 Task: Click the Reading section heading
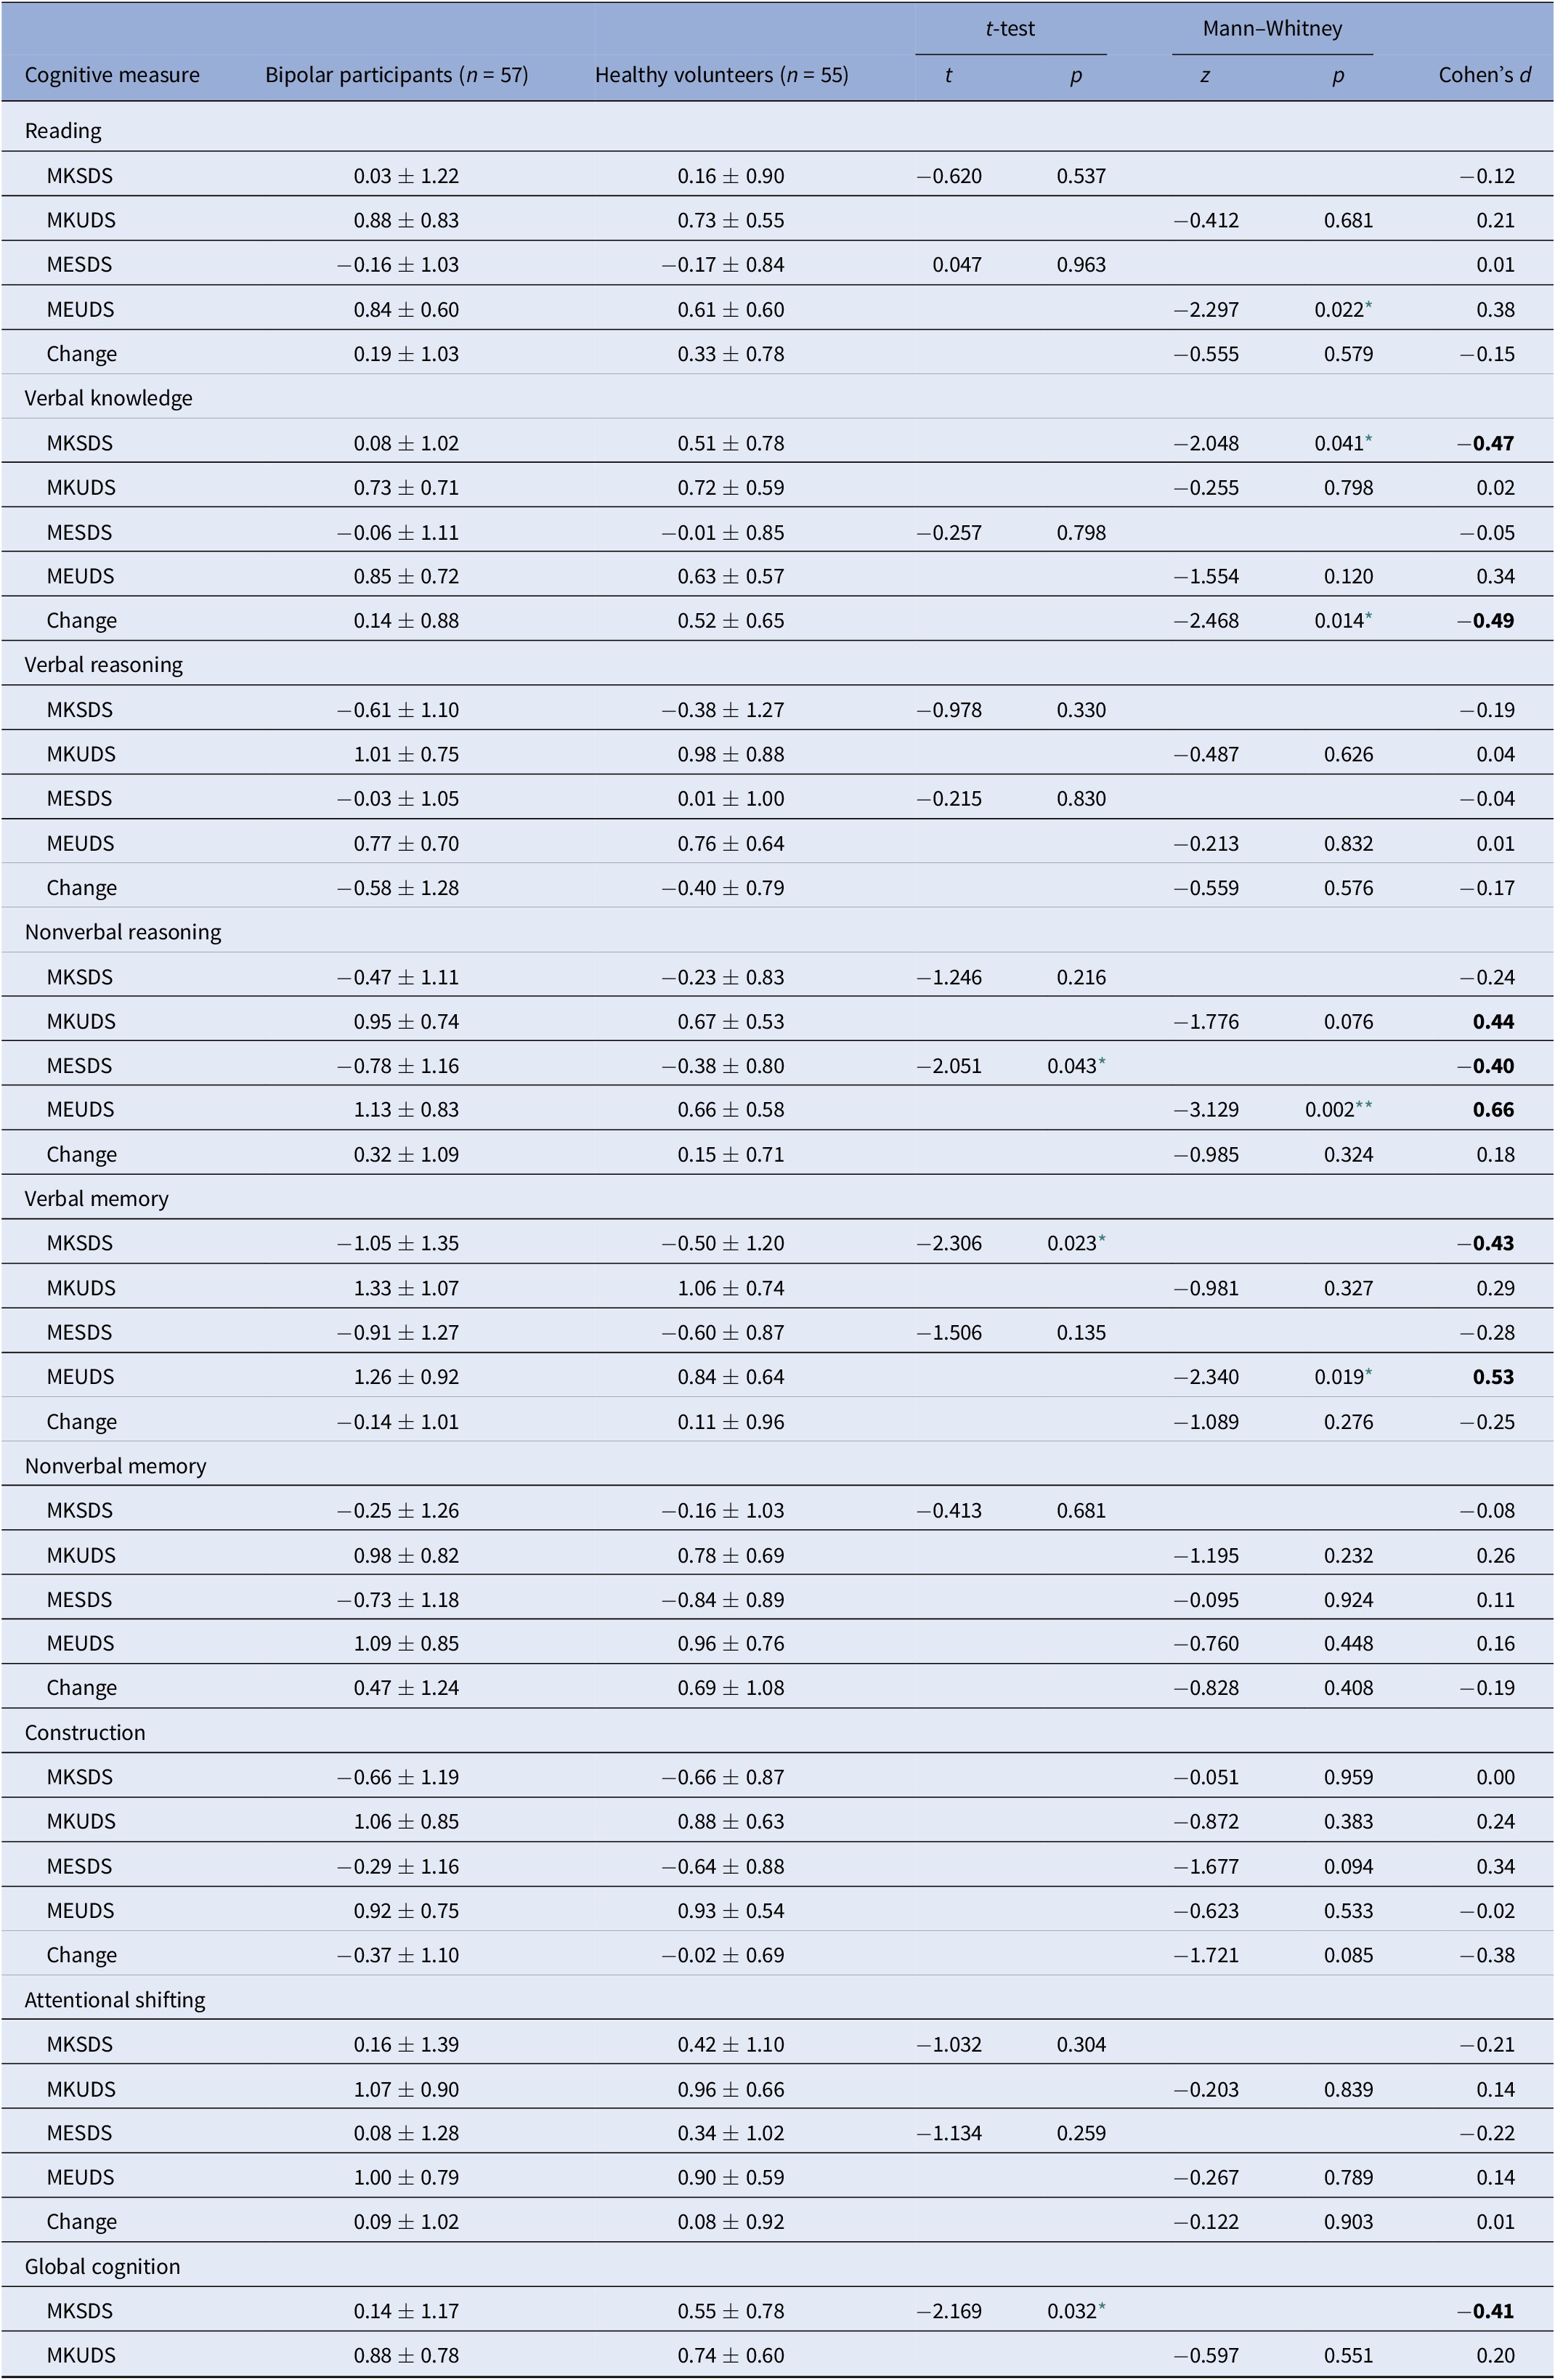pos(63,131)
